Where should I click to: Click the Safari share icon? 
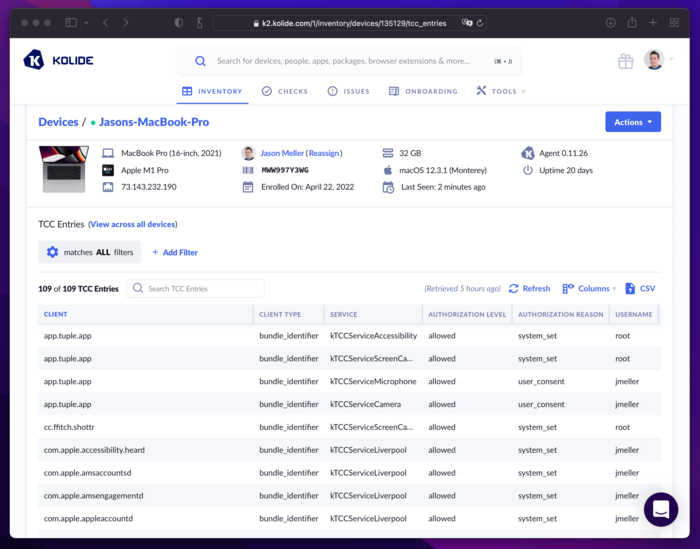(x=632, y=22)
